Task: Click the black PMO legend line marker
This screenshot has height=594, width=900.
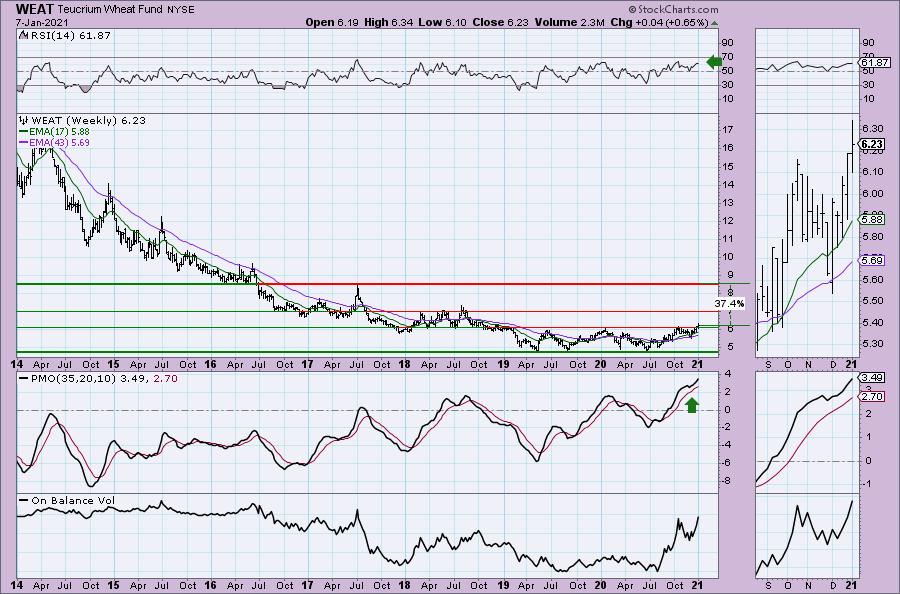Action: click(x=24, y=379)
